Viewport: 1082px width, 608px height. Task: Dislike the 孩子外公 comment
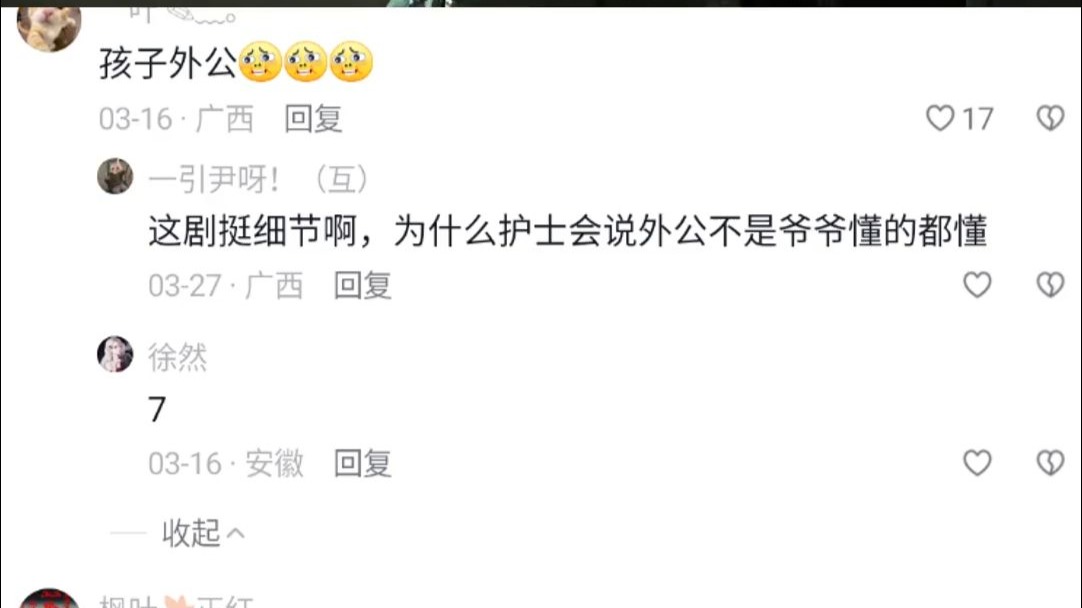pos(1050,118)
